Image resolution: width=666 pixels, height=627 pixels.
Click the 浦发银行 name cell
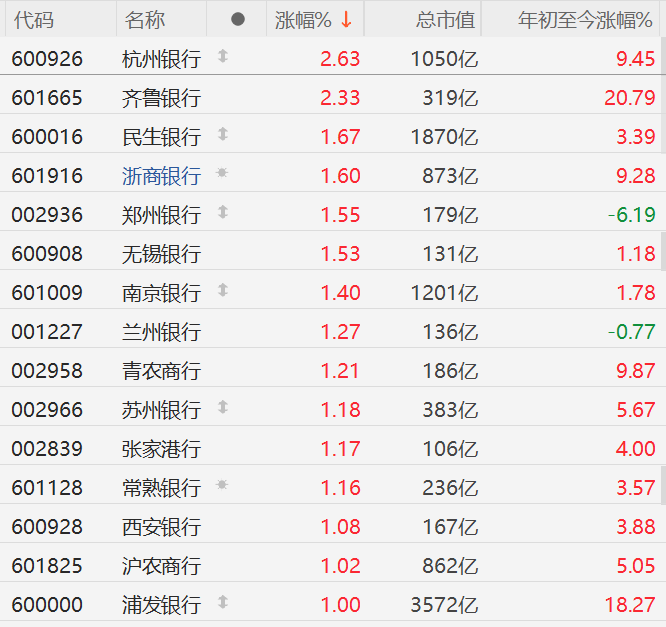(x=161, y=605)
